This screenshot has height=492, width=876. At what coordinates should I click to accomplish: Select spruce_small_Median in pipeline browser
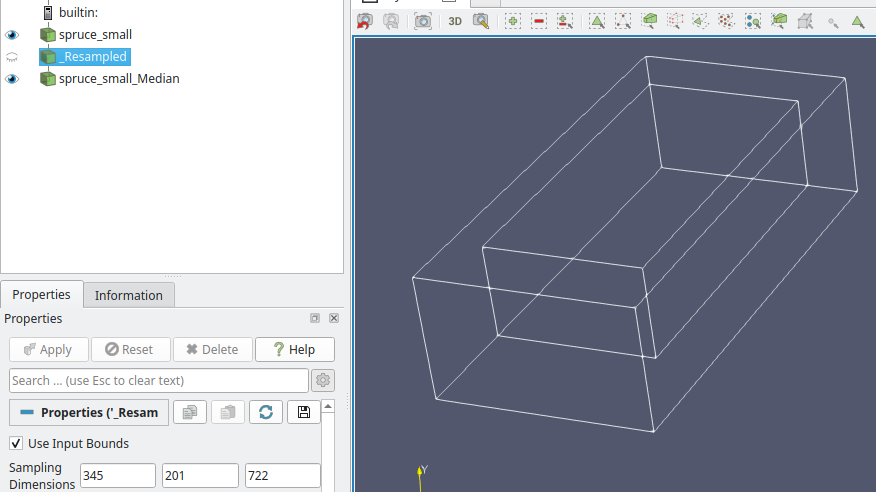tap(118, 79)
